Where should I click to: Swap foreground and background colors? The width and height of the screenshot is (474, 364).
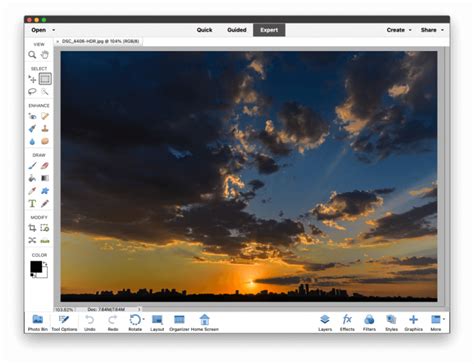tap(45, 264)
